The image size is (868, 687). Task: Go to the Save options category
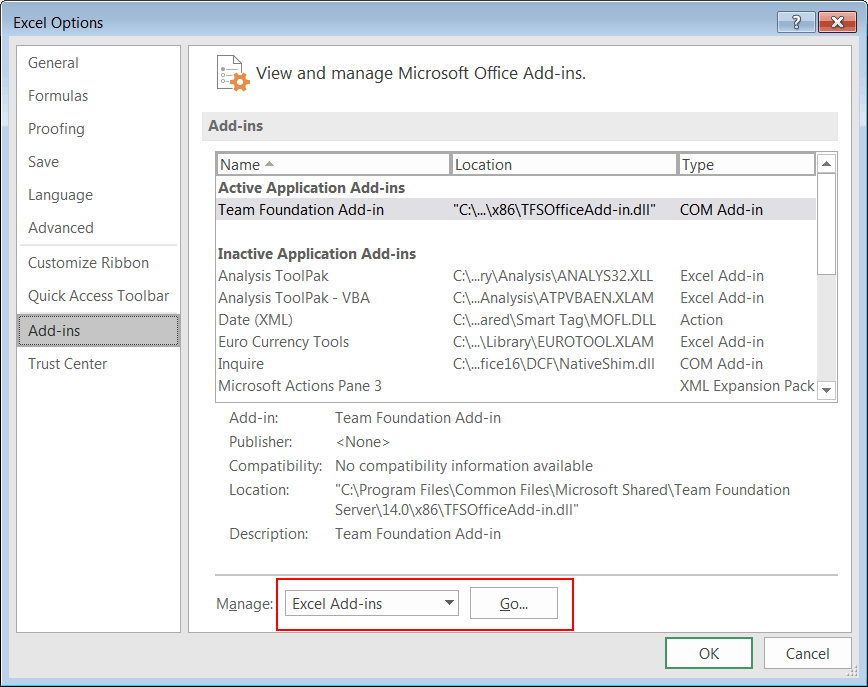pos(44,162)
